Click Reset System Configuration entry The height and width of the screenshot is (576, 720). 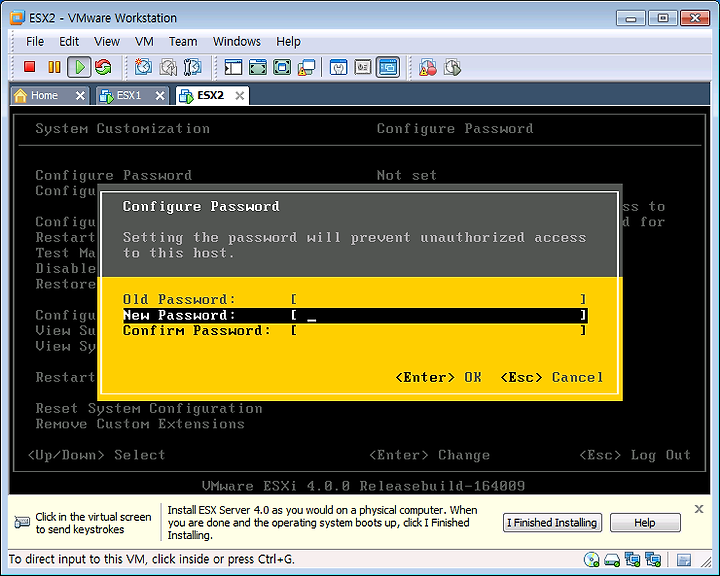[x=149, y=408]
